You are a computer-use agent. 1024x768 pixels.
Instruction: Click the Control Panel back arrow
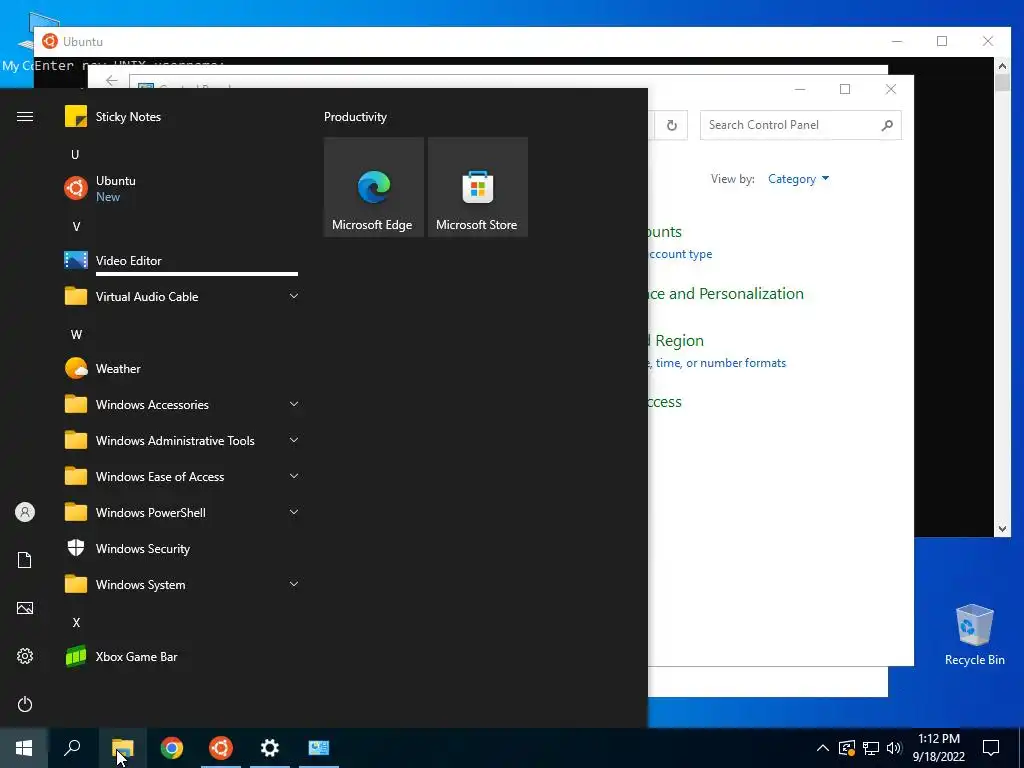(x=112, y=81)
